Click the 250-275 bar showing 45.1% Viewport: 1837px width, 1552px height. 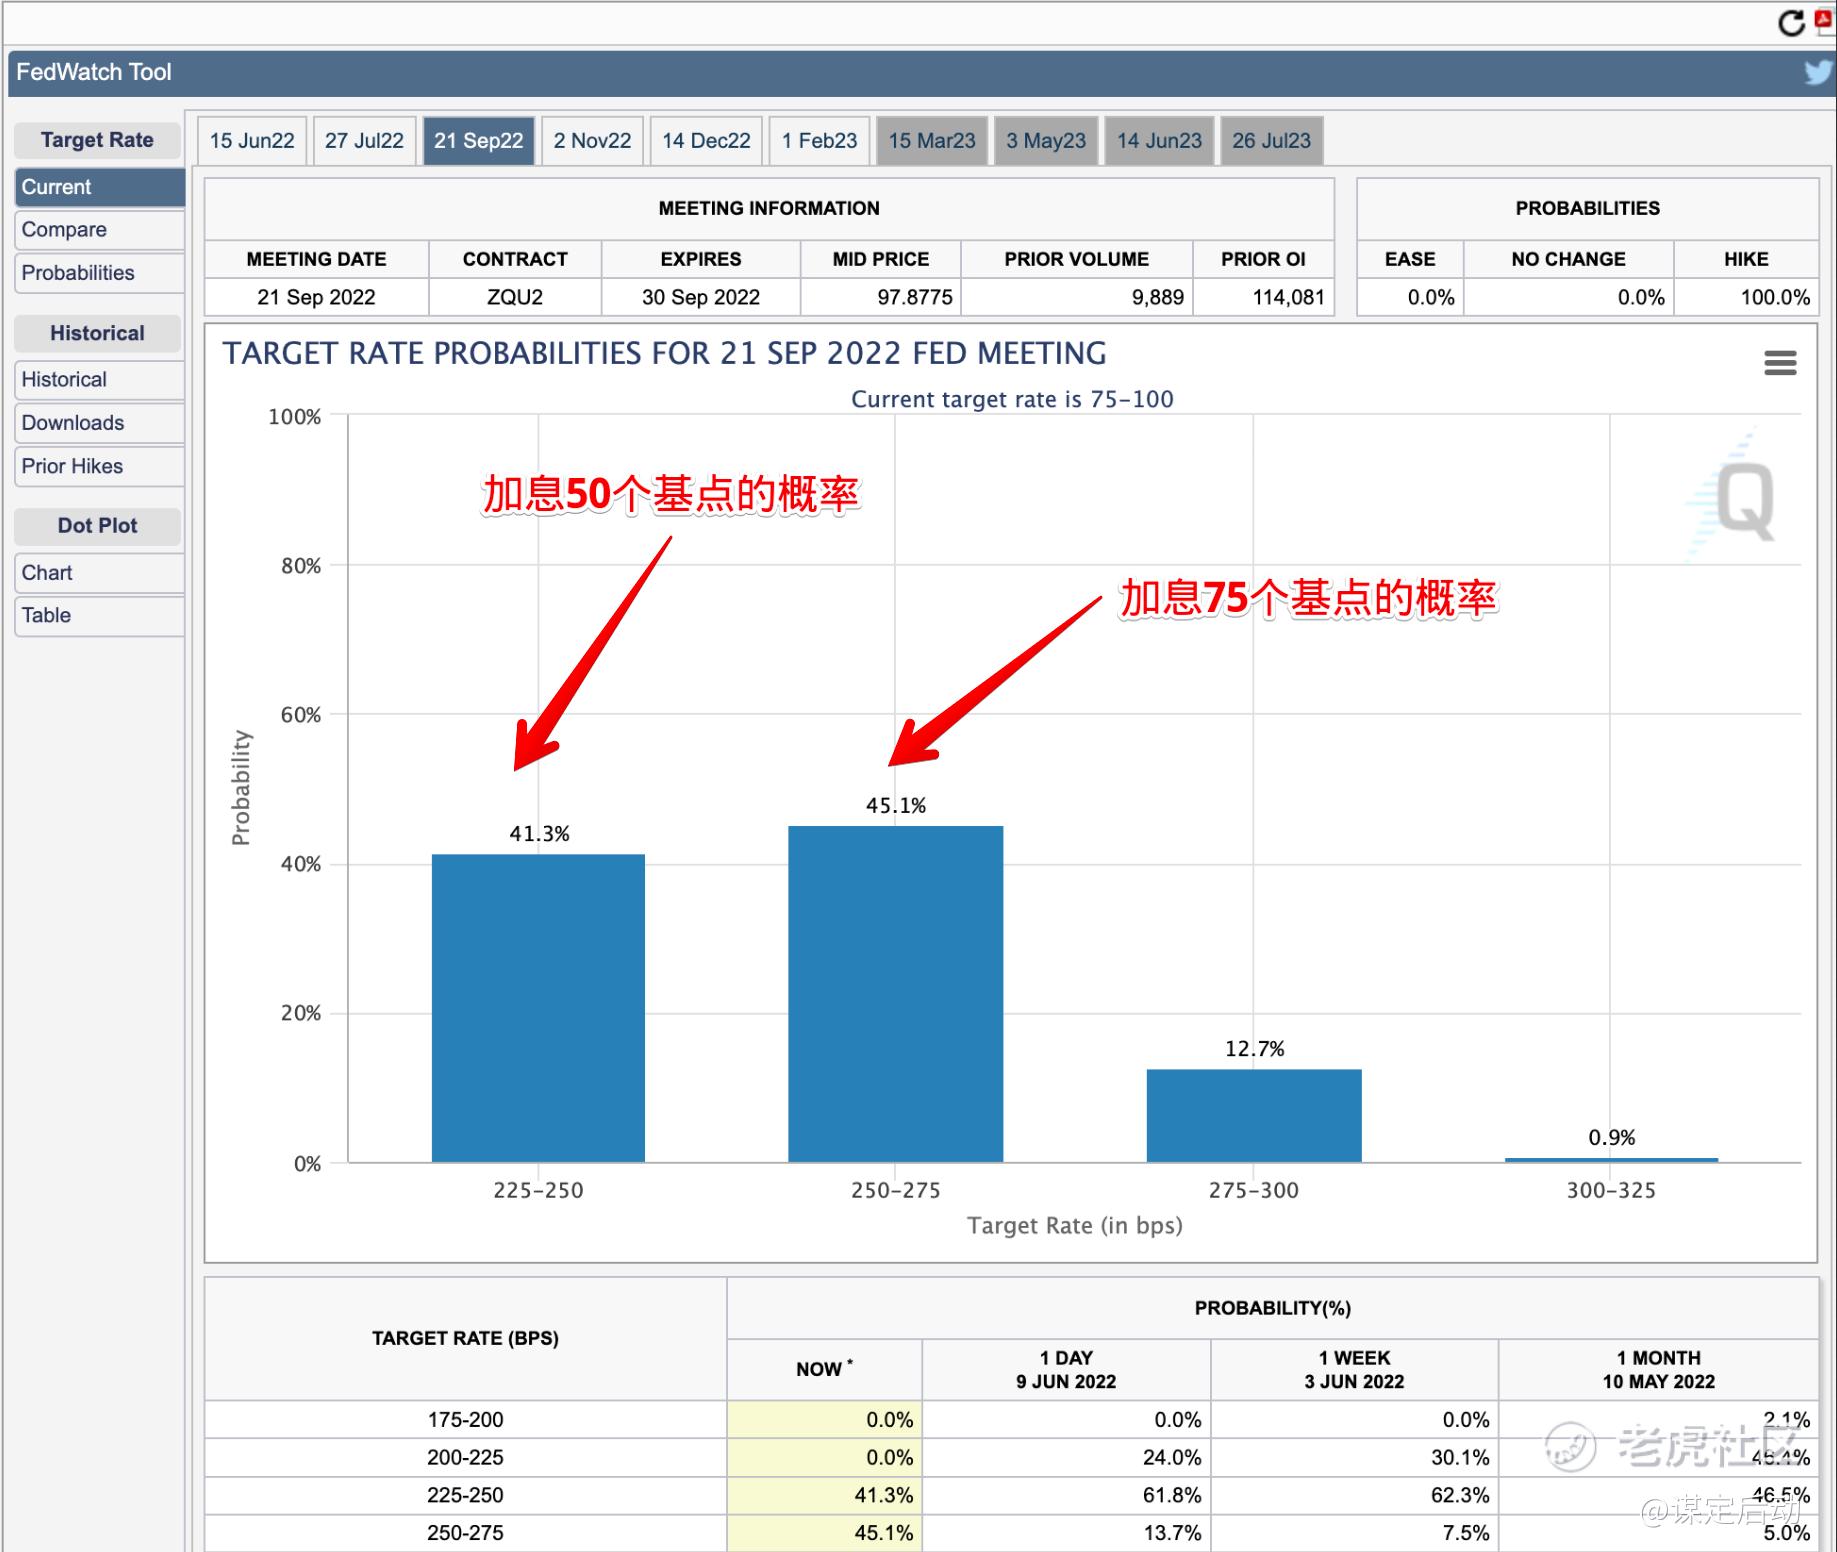896,994
